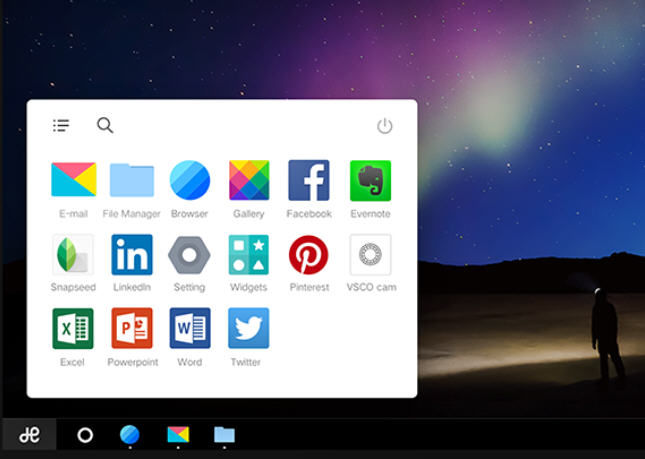Open the E-mail app in launcher

74,179
